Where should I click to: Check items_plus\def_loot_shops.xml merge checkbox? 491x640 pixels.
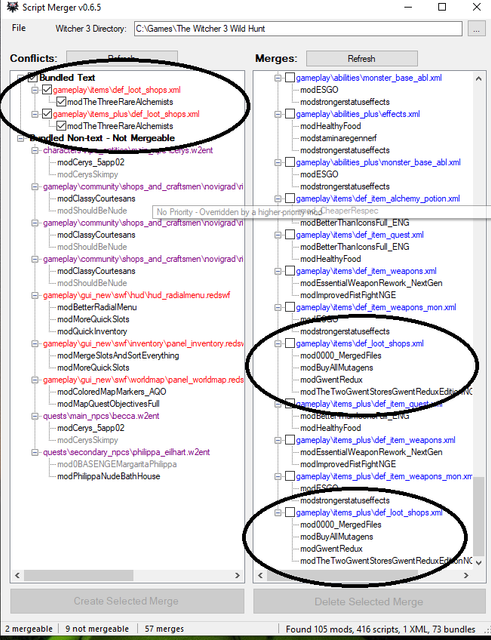[x=290, y=512]
